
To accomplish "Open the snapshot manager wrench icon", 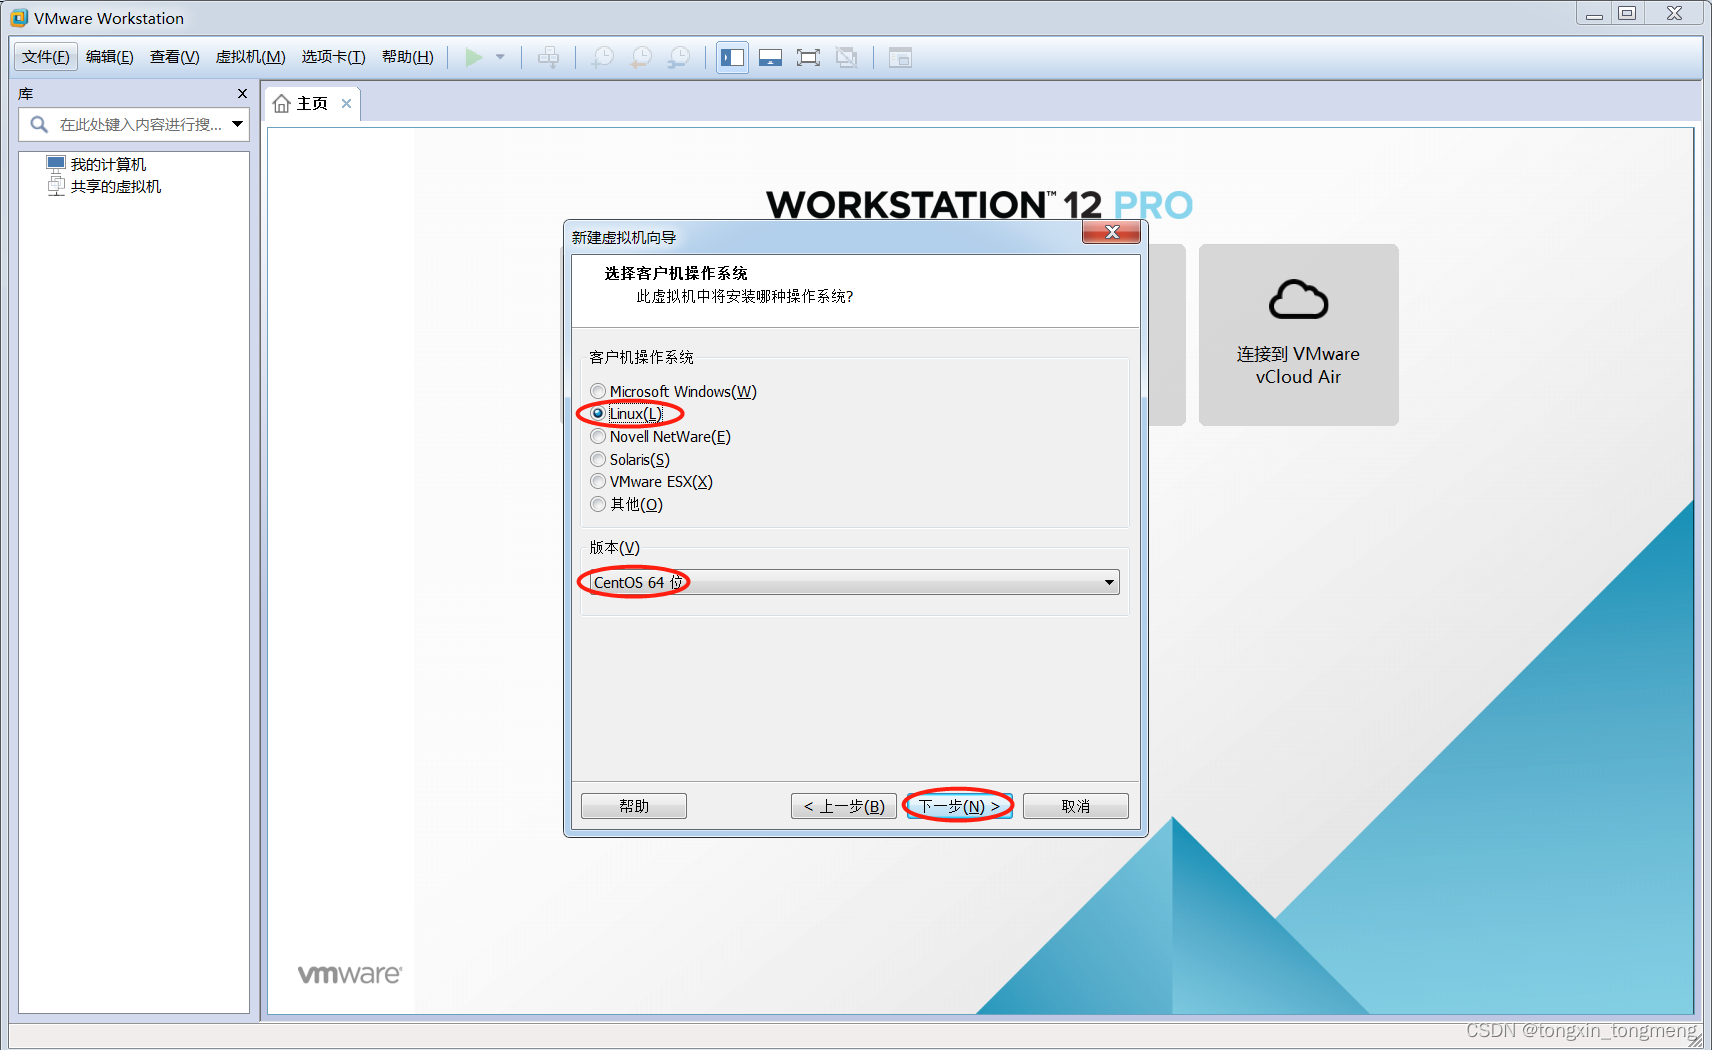I will tap(679, 58).
